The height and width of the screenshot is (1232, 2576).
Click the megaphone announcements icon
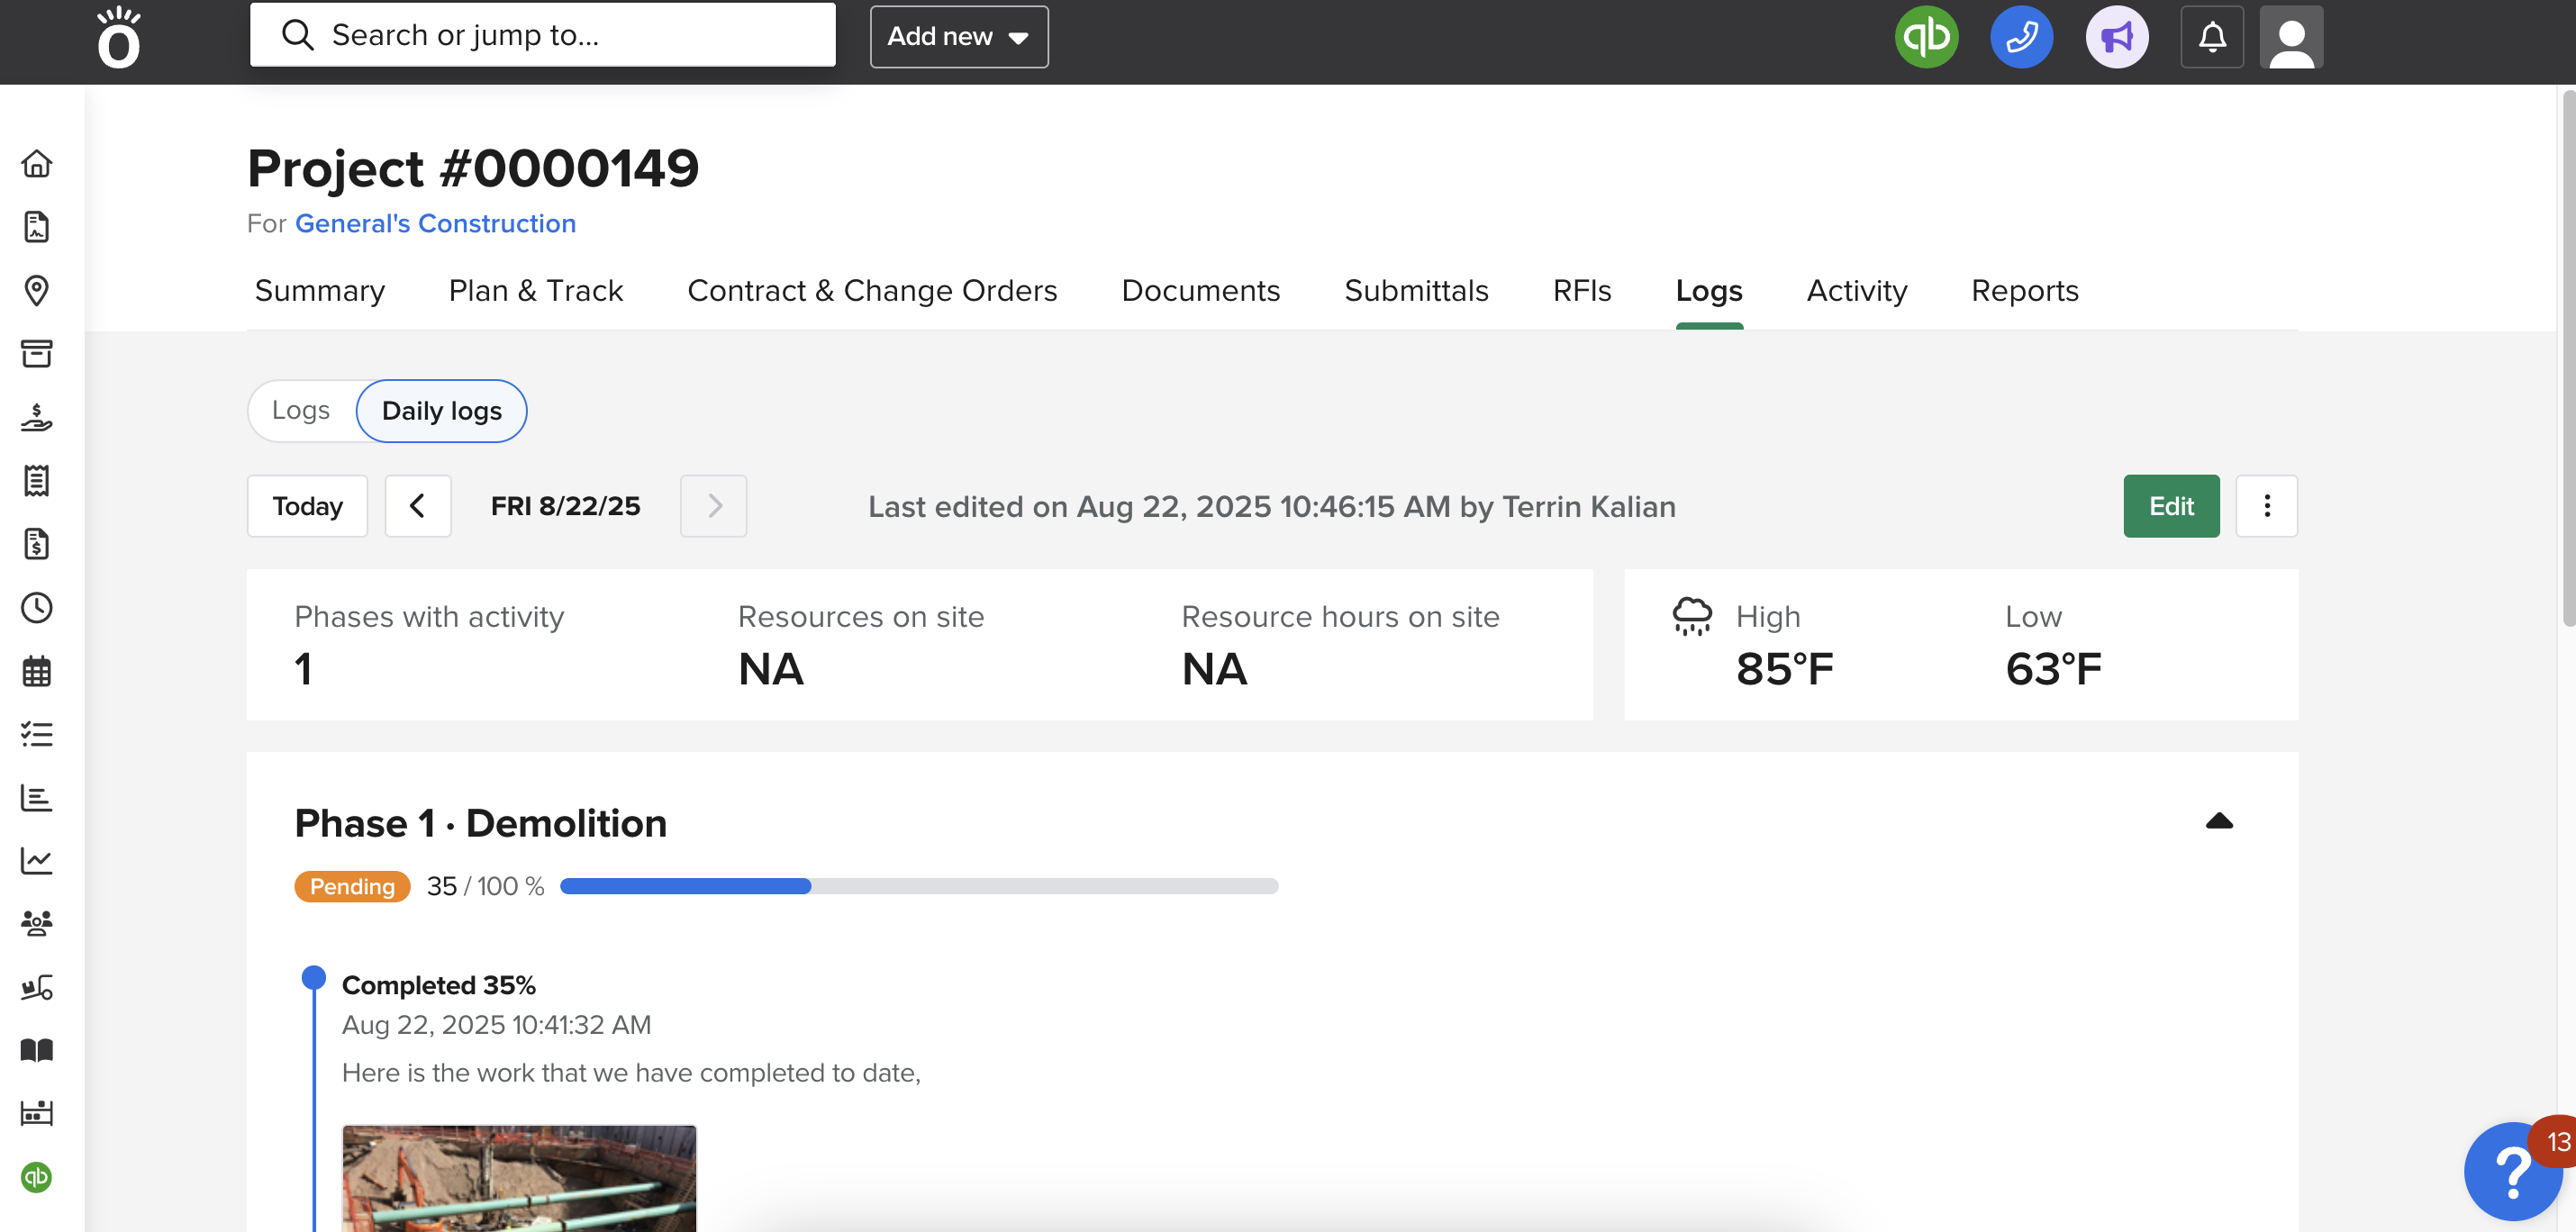tap(2116, 38)
